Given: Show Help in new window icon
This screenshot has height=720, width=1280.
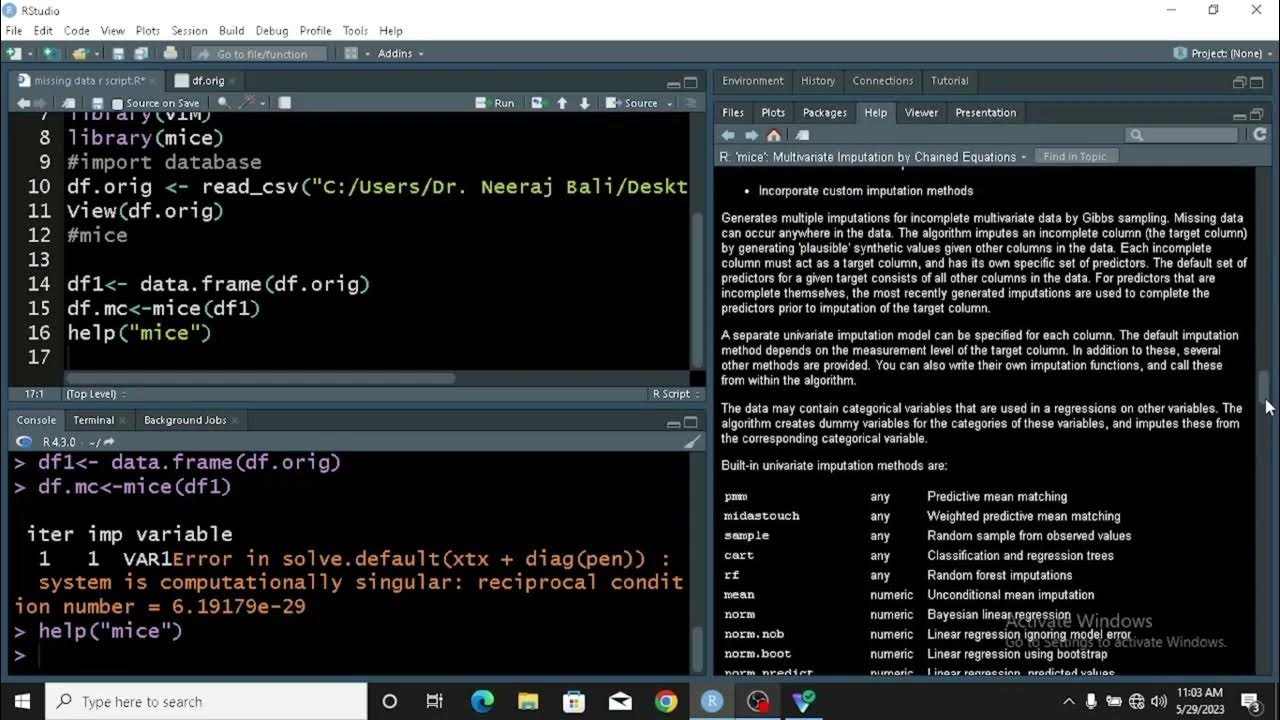Looking at the screenshot, I should tap(802, 135).
